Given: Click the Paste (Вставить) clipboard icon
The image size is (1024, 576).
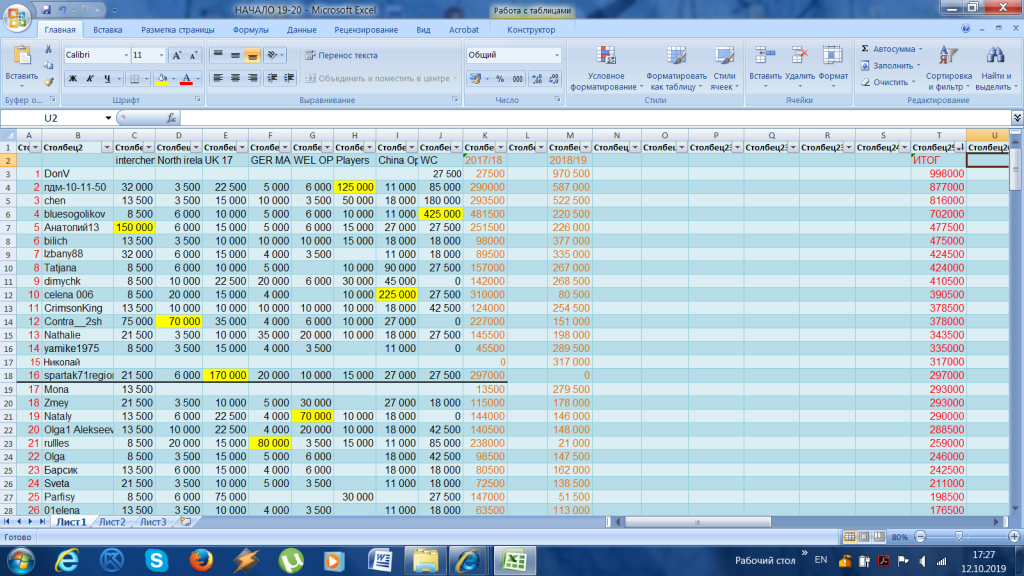Looking at the screenshot, I should (x=21, y=56).
